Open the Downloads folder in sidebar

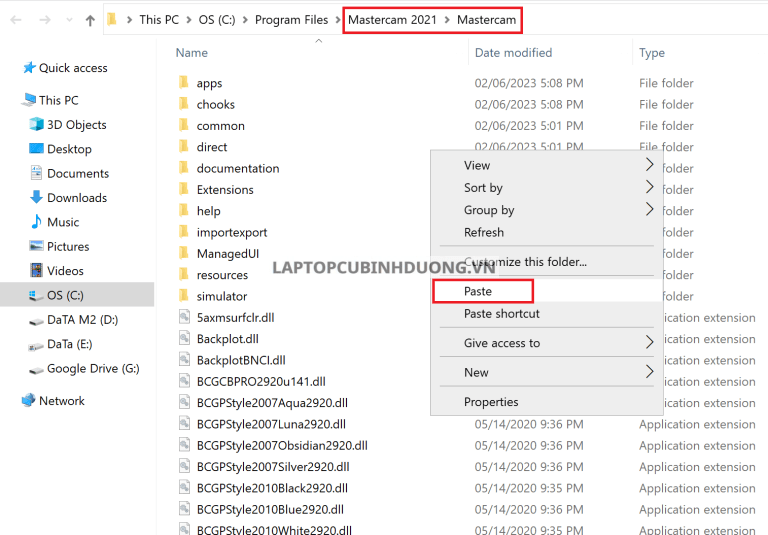(76, 198)
